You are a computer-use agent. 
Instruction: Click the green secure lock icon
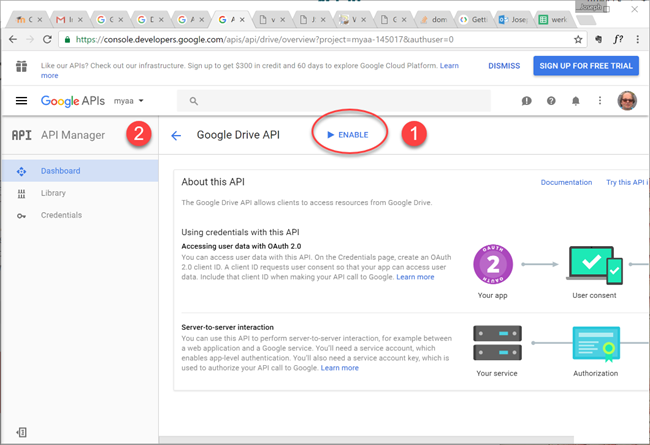68,39
